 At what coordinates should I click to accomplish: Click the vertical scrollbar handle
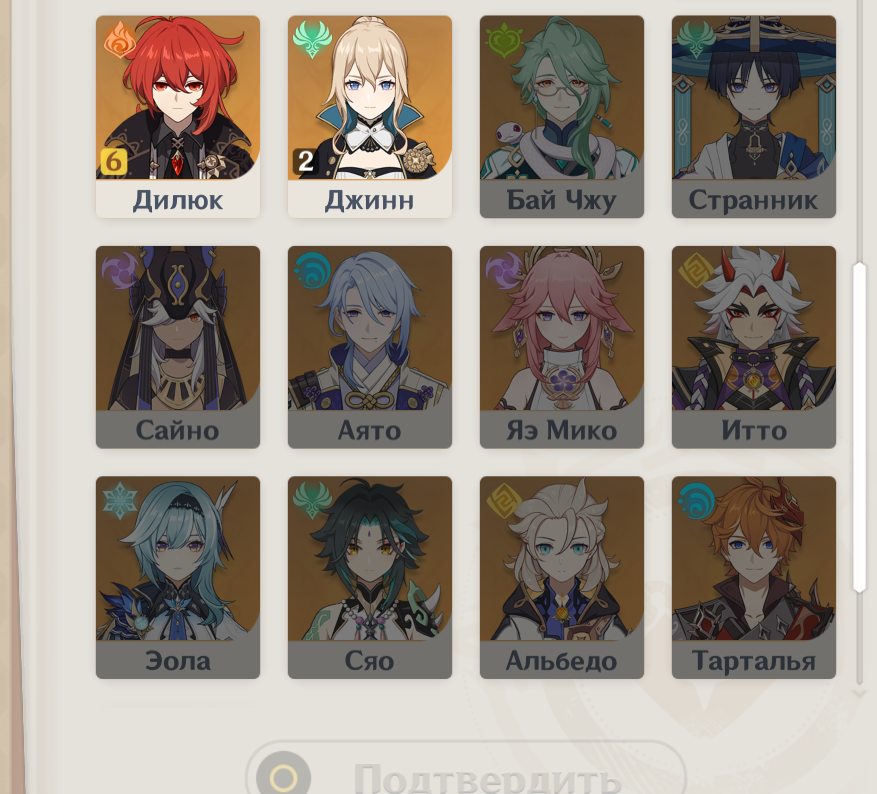[x=859, y=427]
